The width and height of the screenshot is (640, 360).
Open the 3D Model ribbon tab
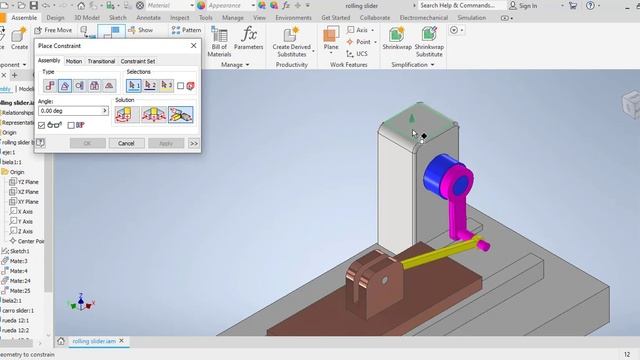pyautogui.click(x=87, y=18)
